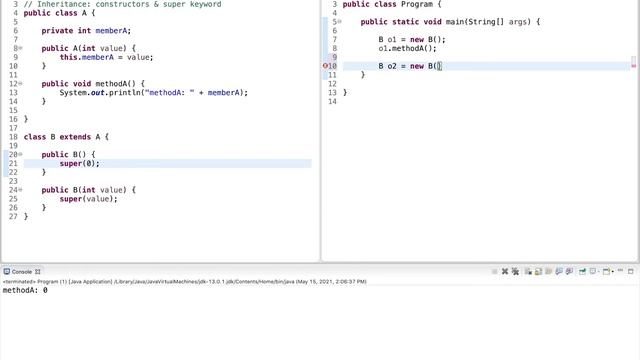
Task: Pin the Console view
Action: [582, 271]
